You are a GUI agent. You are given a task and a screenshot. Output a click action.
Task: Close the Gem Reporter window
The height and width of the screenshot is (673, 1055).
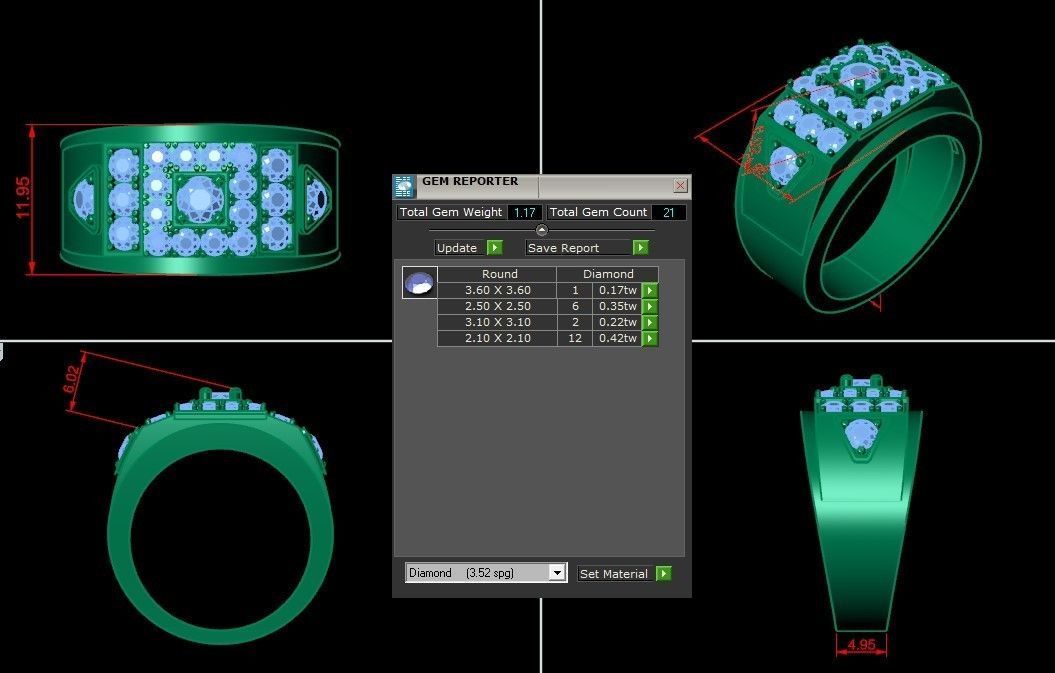tap(680, 185)
